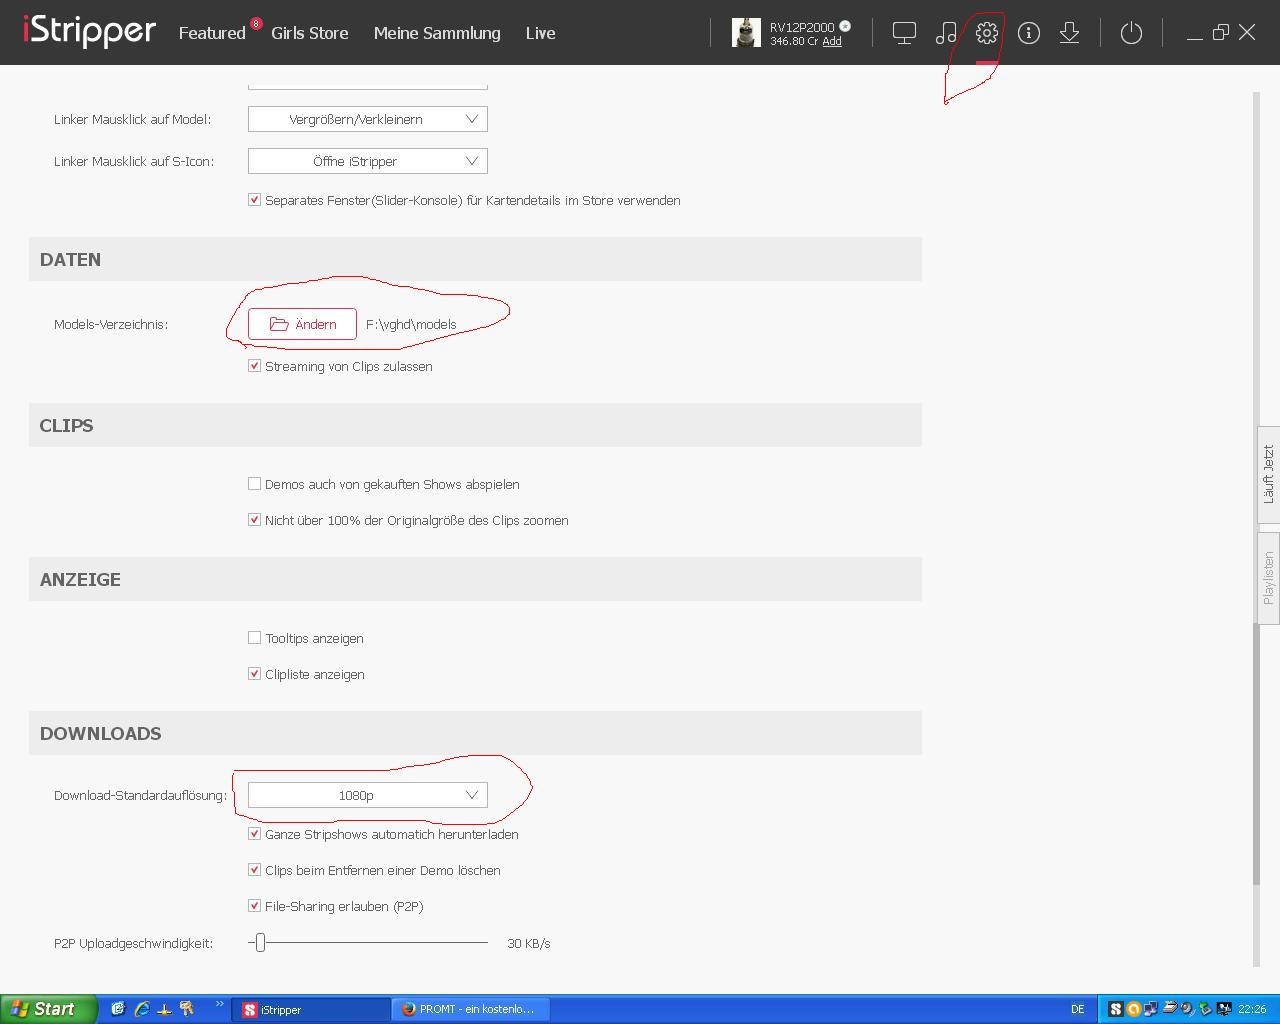Open Internet Explorer quick launch icon
This screenshot has width=1280, height=1024.
(141, 1009)
